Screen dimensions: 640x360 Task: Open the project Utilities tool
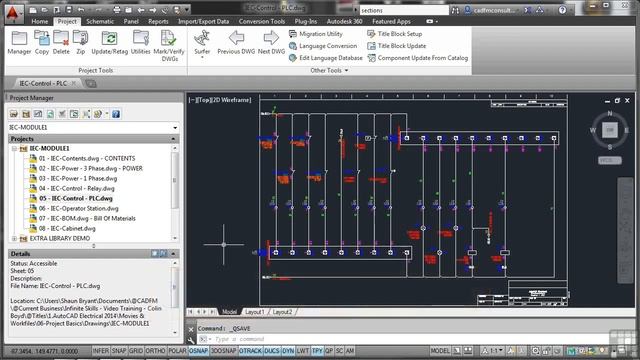point(140,42)
